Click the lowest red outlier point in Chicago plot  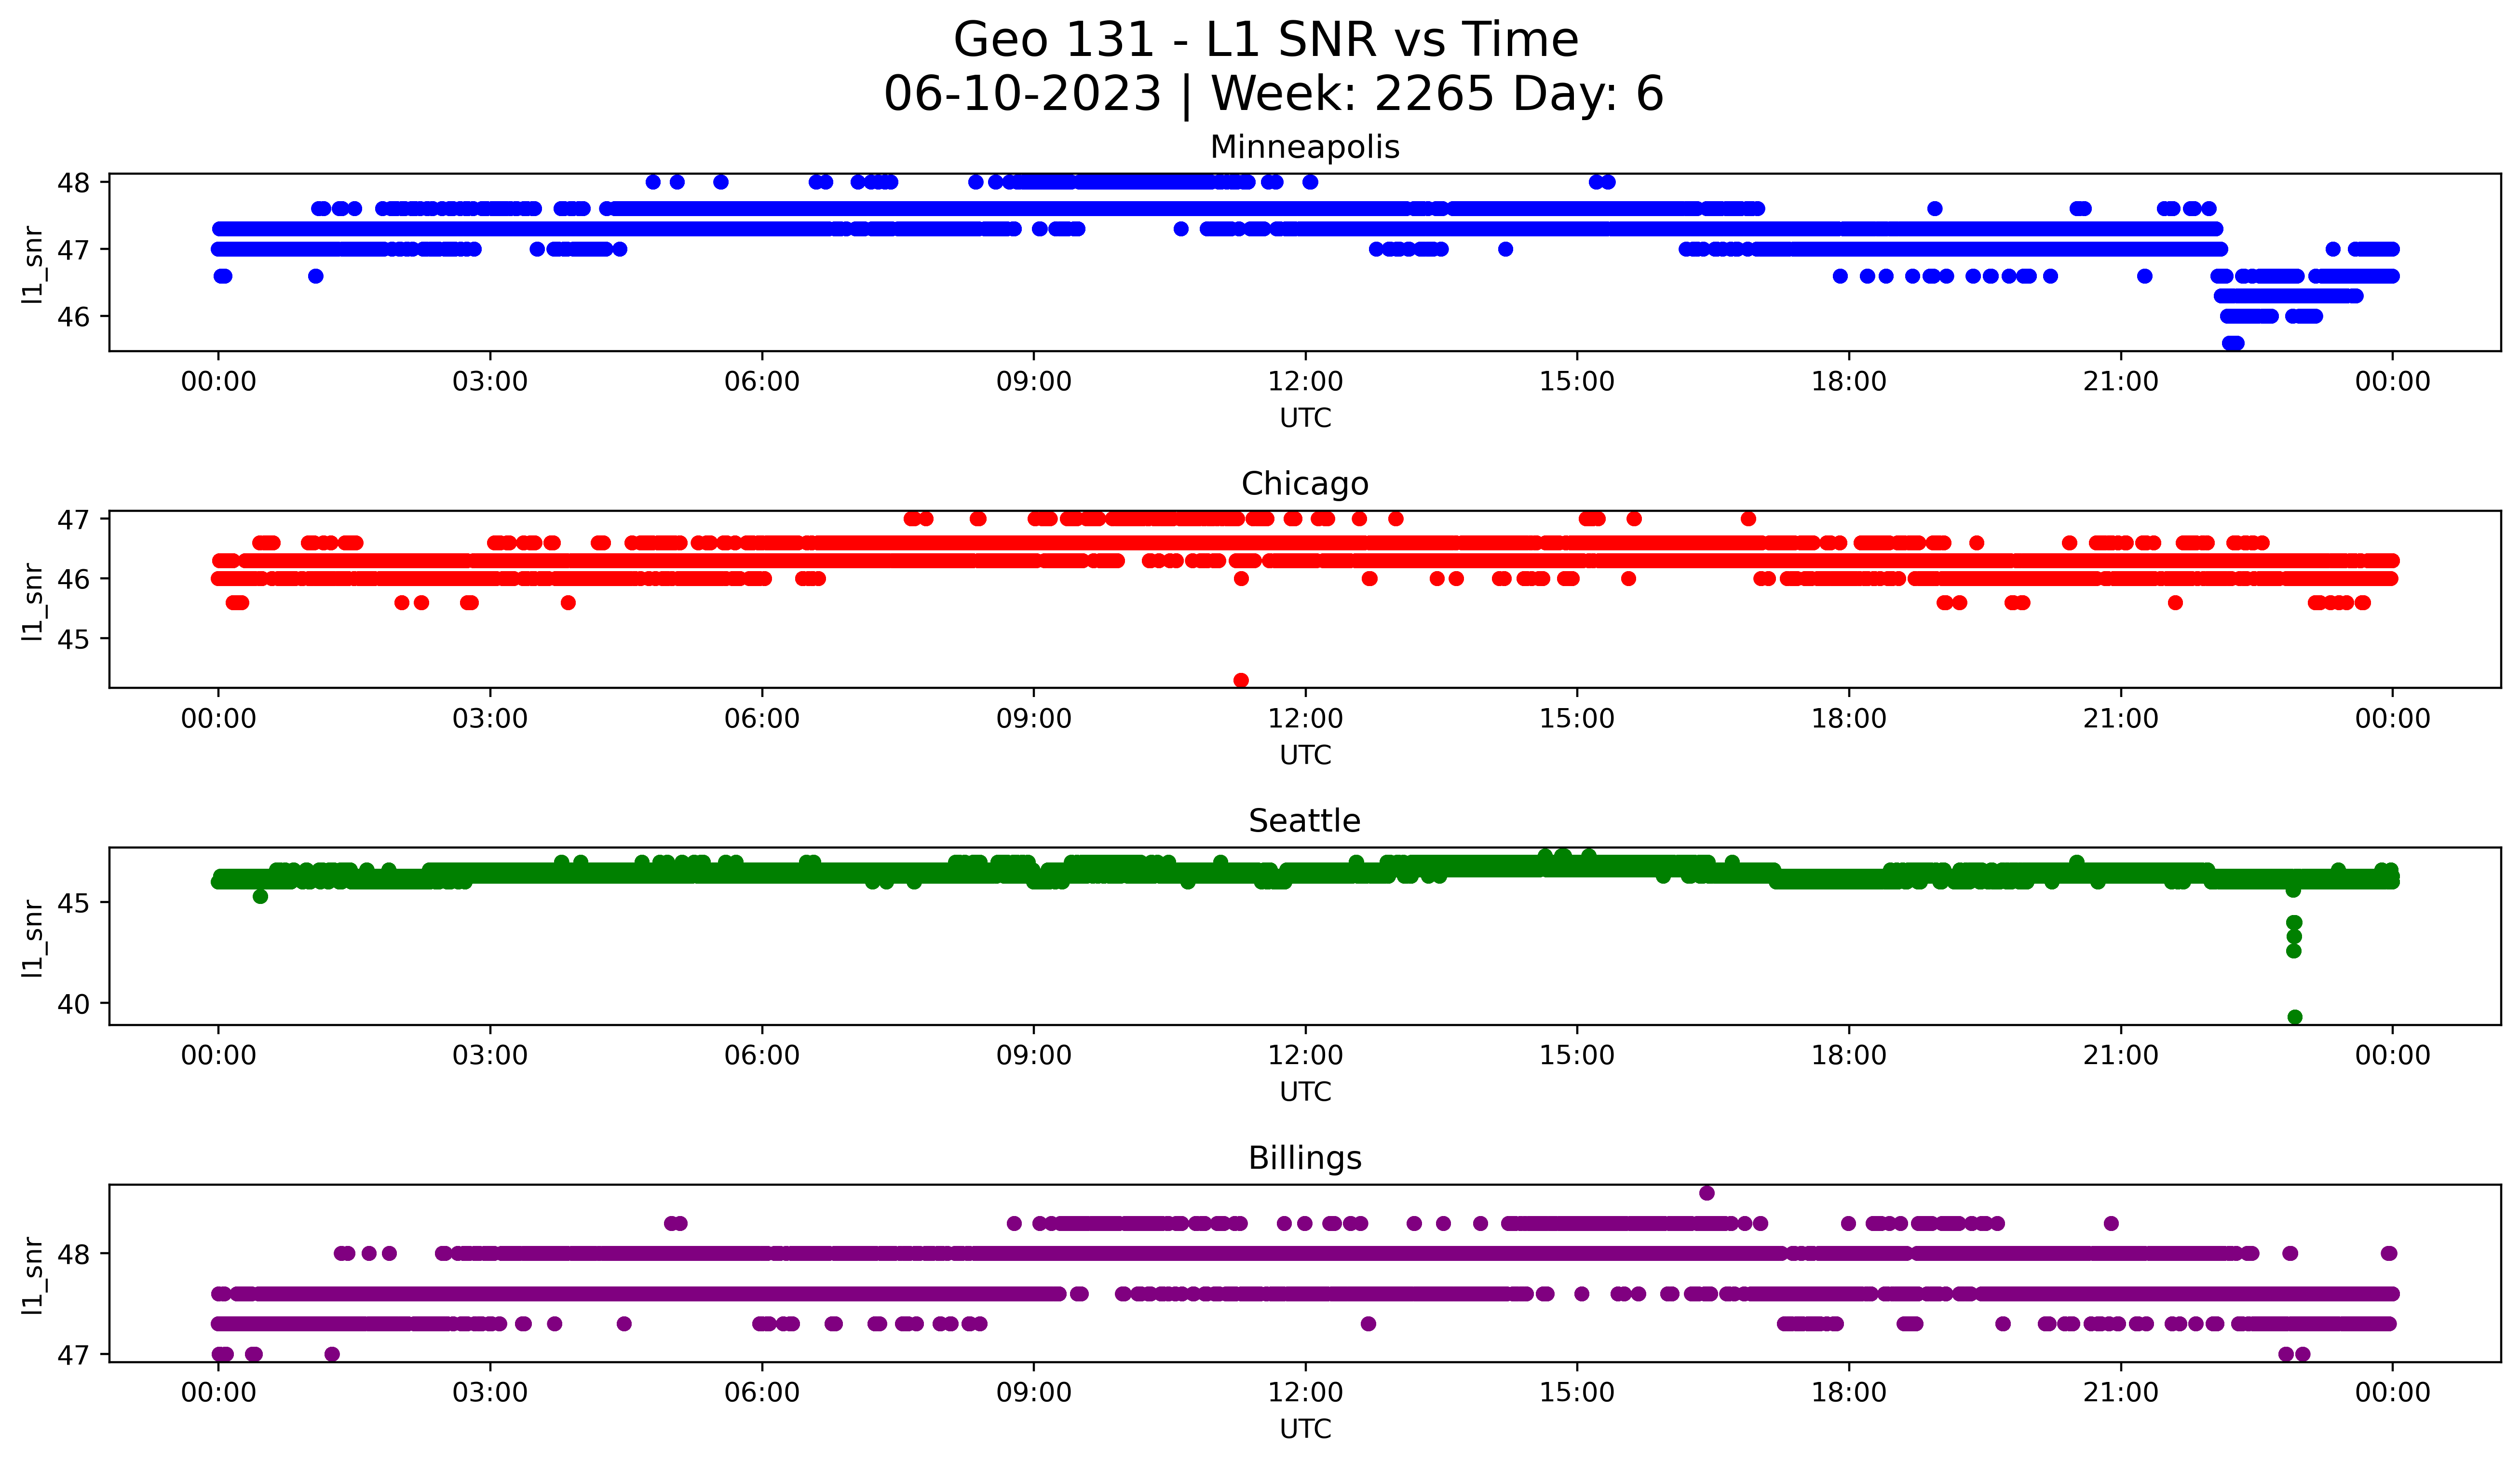(1241, 680)
